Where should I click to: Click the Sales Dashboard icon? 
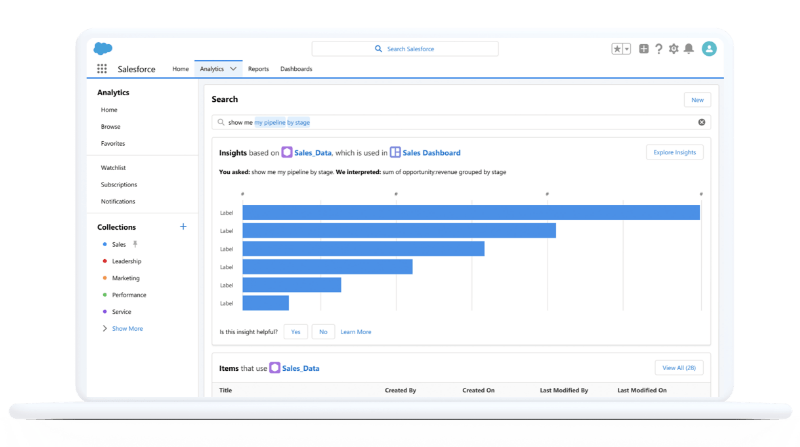(x=395, y=153)
